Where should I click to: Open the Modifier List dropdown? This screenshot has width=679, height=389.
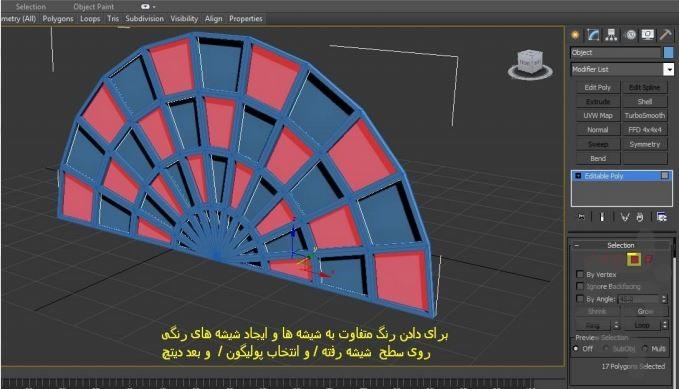(669, 69)
